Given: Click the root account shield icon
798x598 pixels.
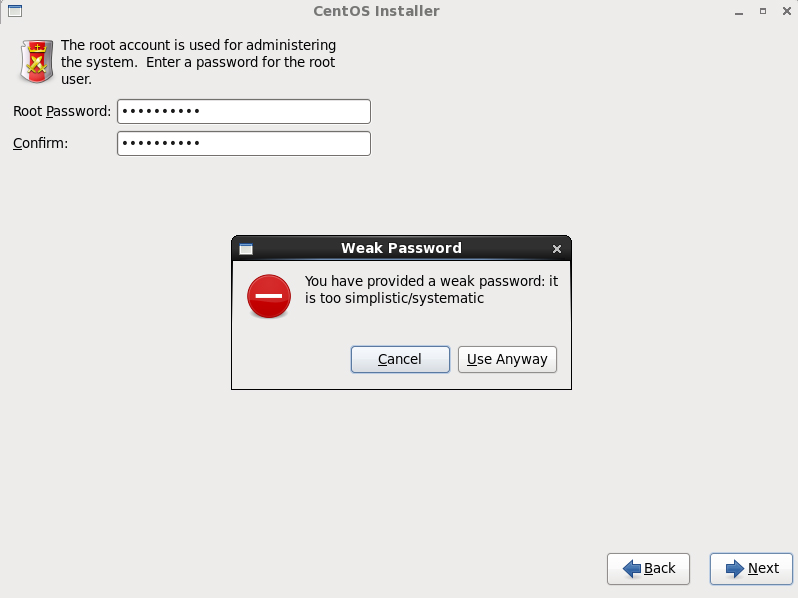Looking at the screenshot, I should pyautogui.click(x=37, y=62).
